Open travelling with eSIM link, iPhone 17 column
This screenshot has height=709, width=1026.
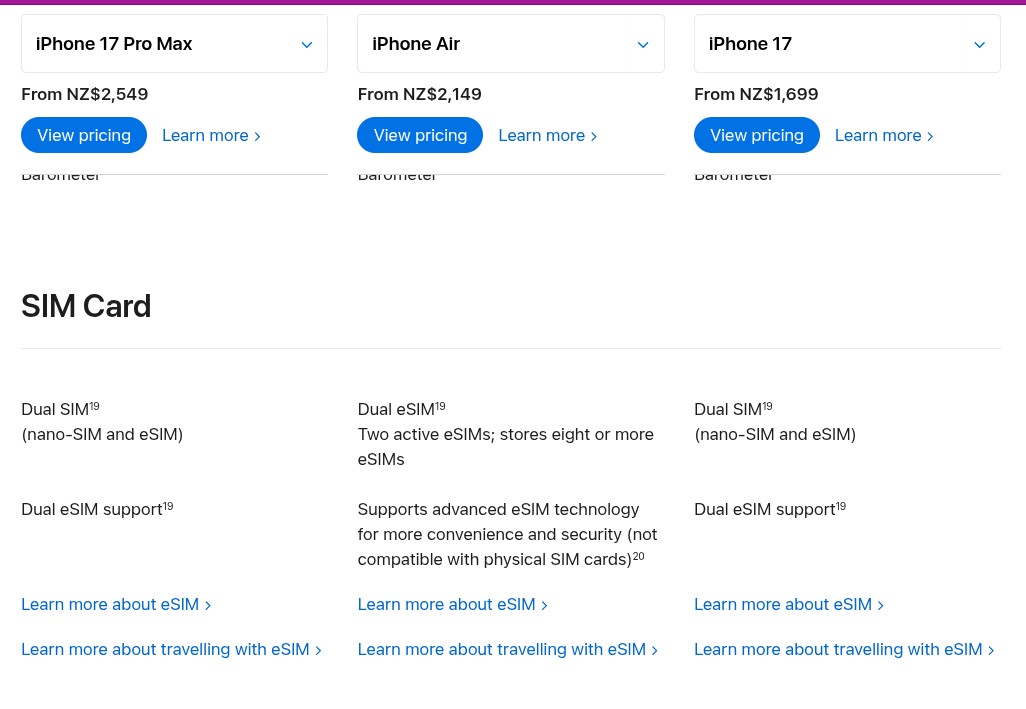[843, 649]
